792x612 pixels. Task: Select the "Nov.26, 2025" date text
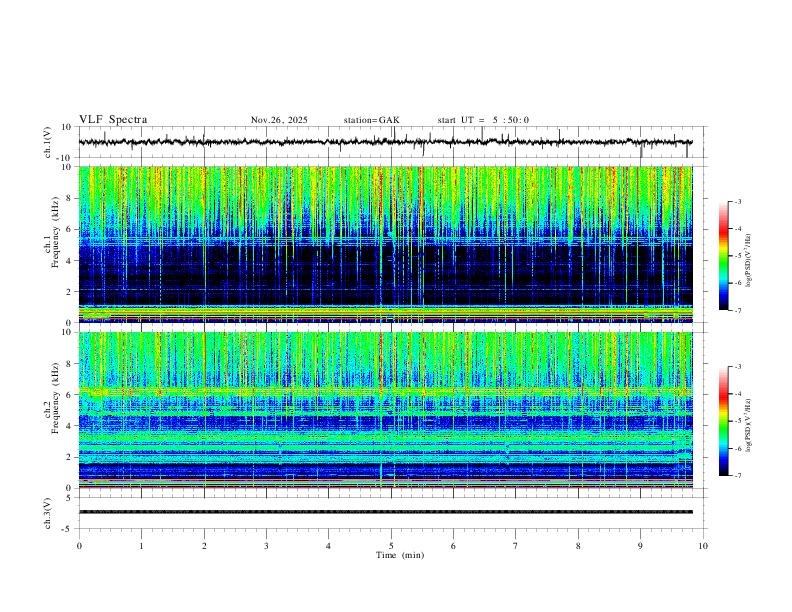279,120
